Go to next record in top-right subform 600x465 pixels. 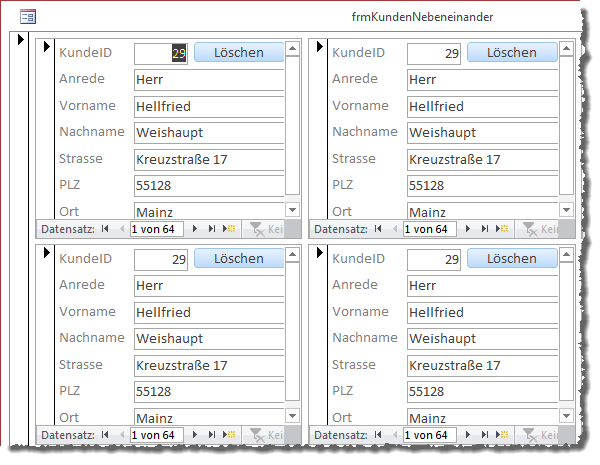(x=468, y=229)
